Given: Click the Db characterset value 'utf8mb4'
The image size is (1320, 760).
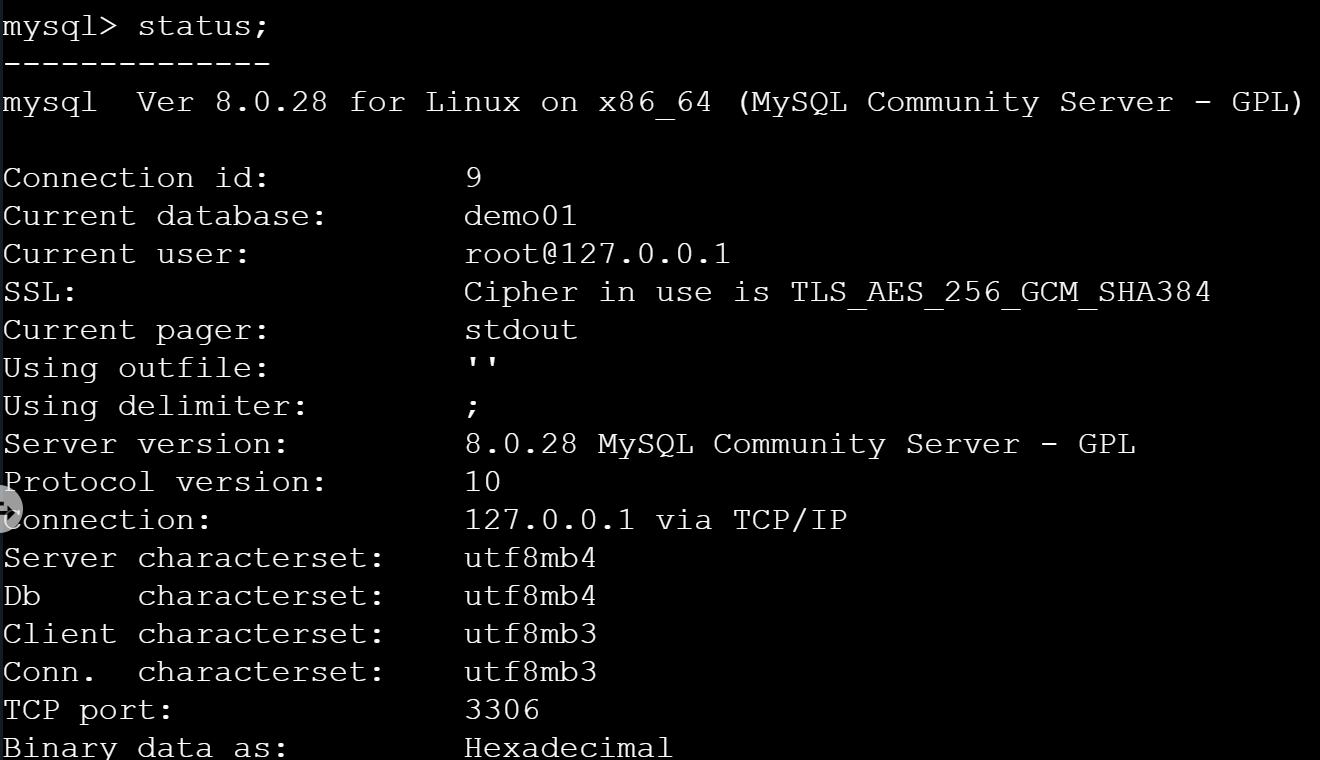Looking at the screenshot, I should 530,596.
